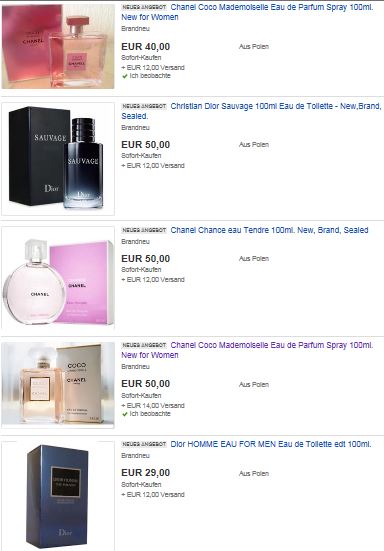Click the green checkmark beside EUR 14,00 listing

click(124, 414)
